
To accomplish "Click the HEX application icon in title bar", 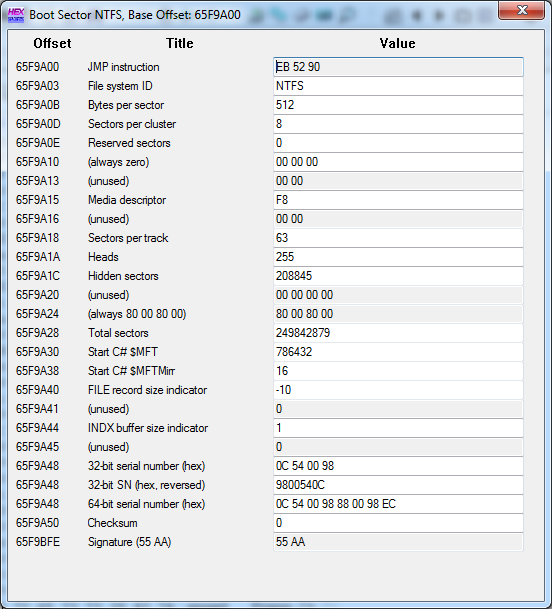I will (16, 15).
